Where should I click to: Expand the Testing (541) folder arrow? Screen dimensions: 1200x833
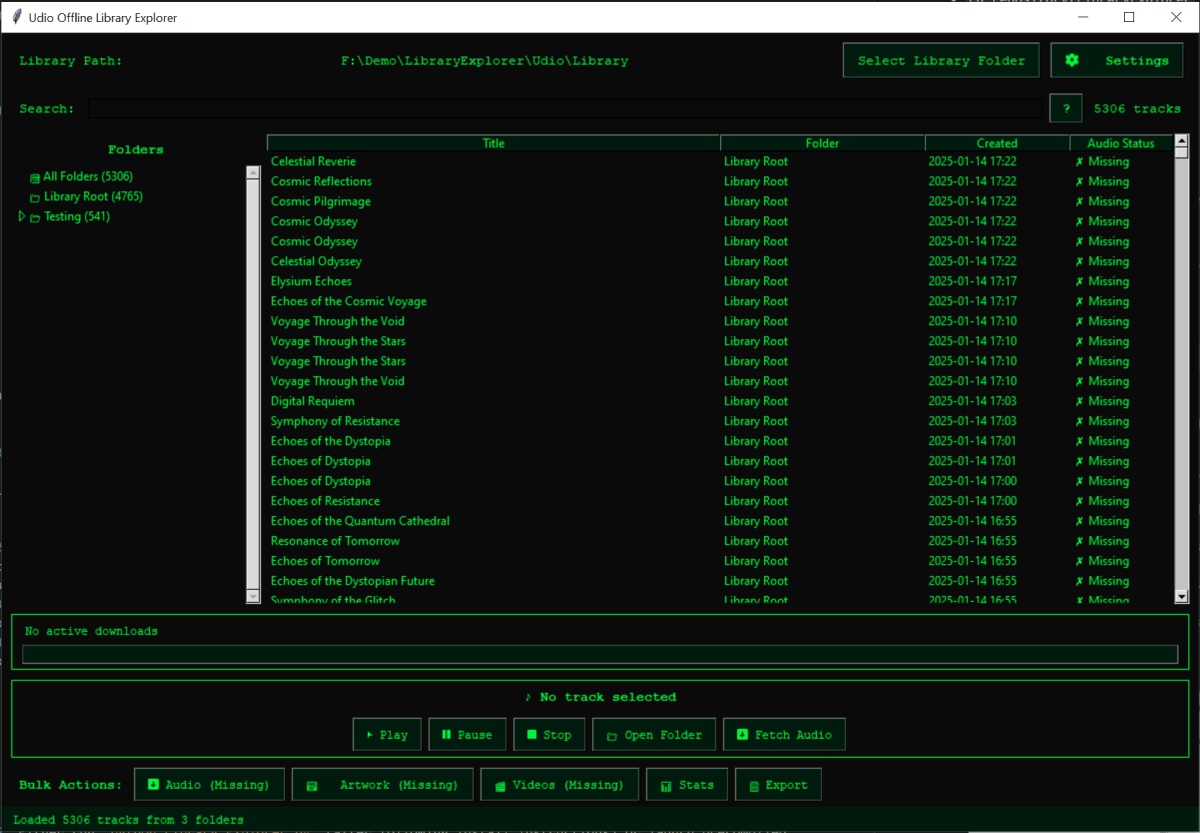pyautogui.click(x=22, y=216)
